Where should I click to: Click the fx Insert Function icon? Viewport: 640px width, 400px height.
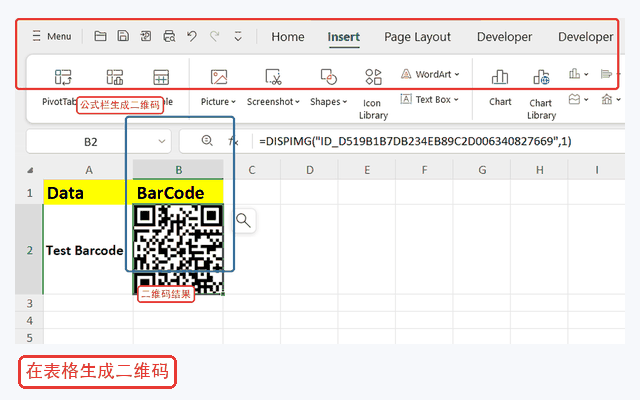click(x=233, y=141)
